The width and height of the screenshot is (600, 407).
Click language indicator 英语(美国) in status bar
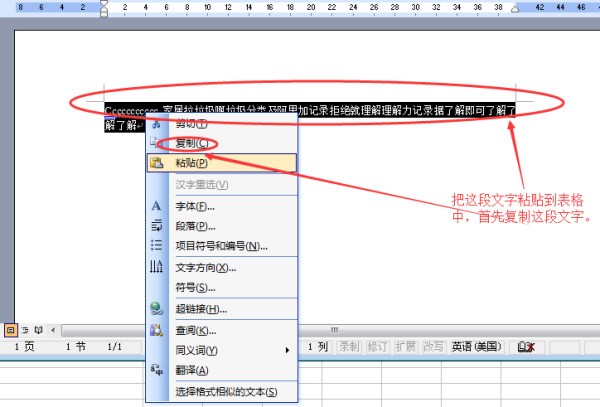[476, 346]
